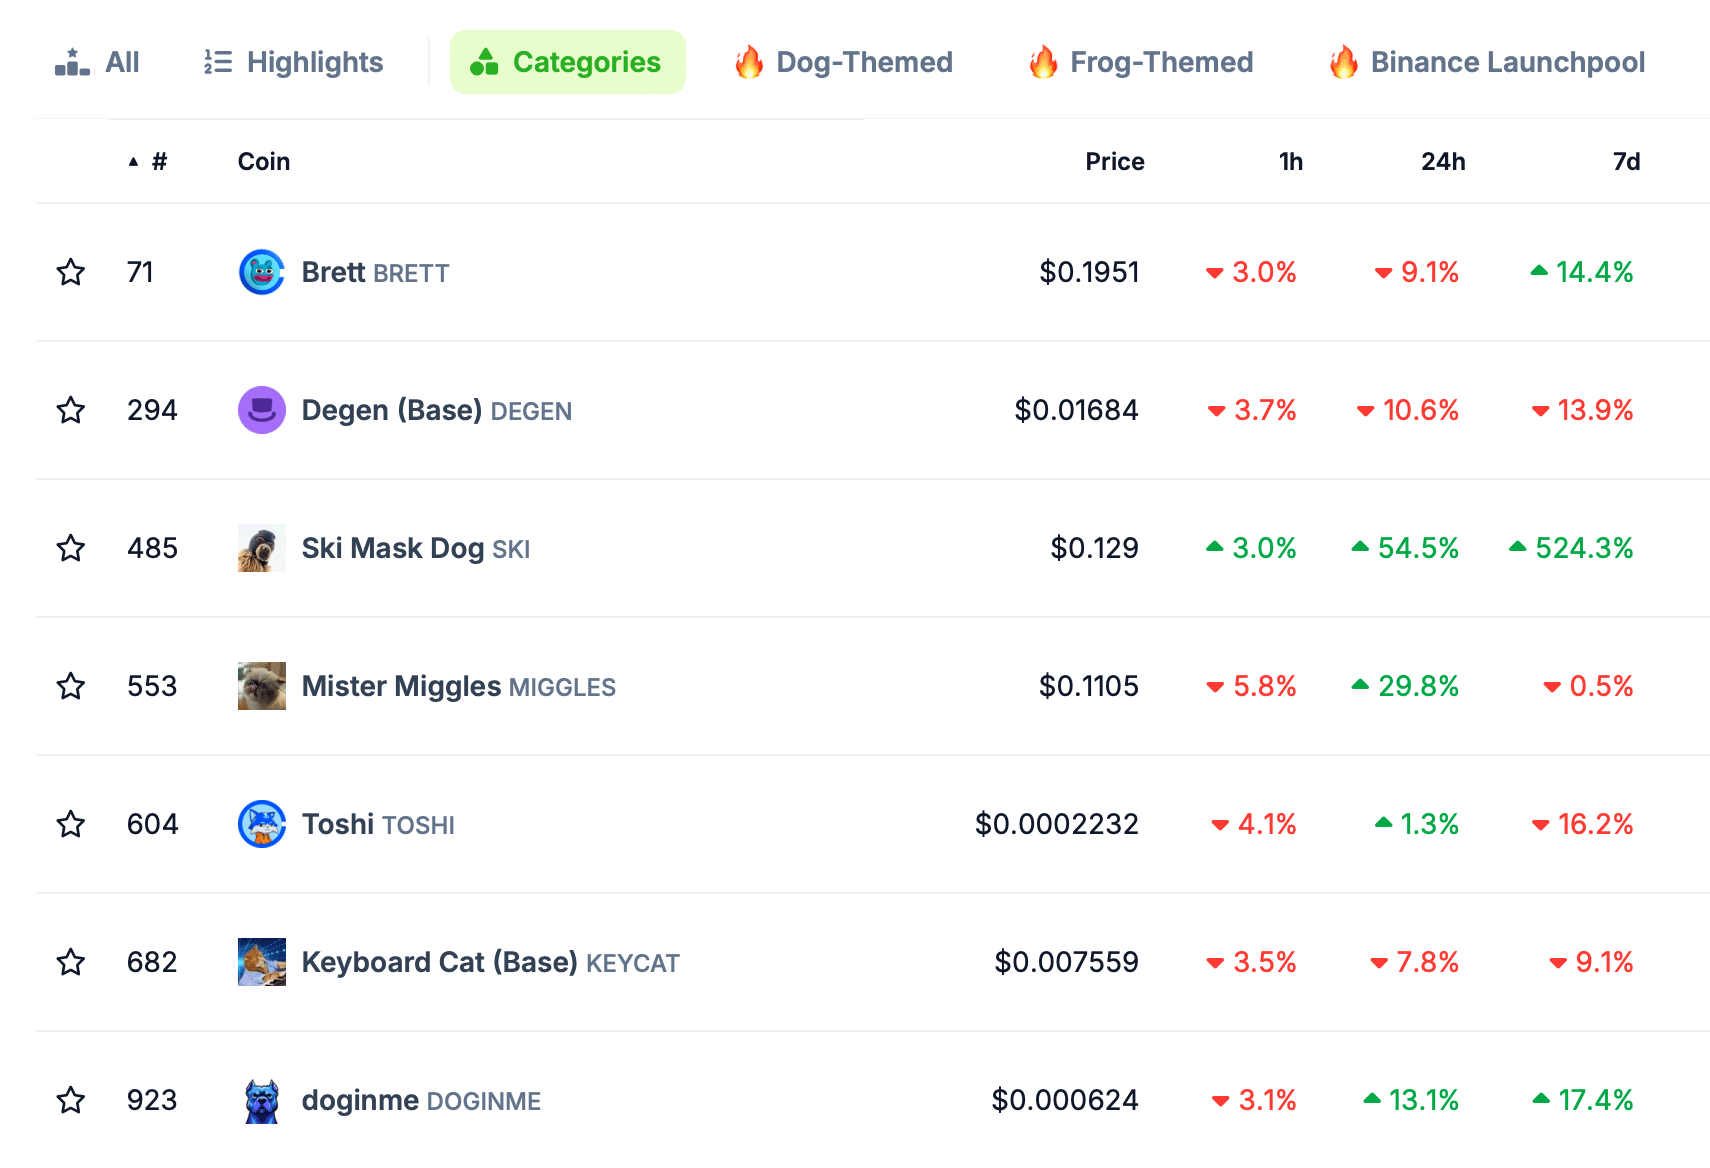Toggle the star for Ski Mask Dog
1710x1168 pixels.
pos(71,548)
